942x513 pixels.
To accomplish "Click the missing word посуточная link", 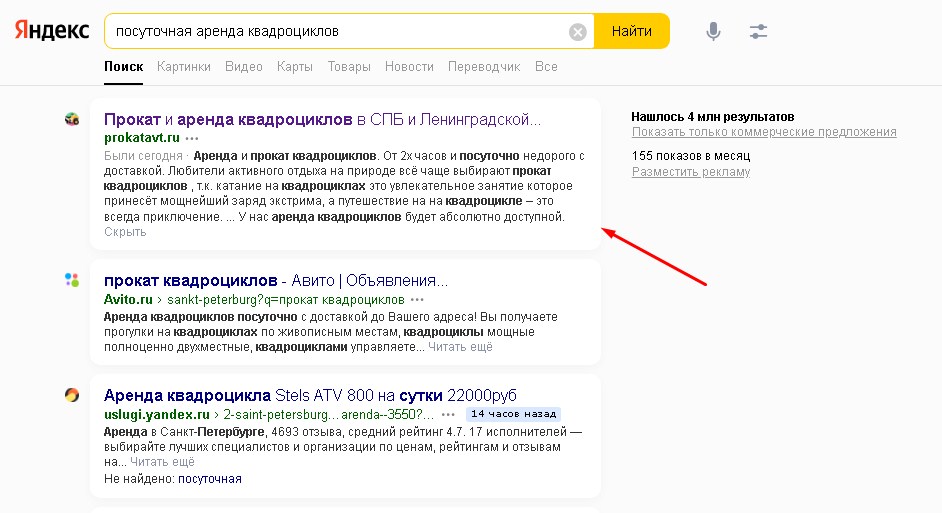I will pyautogui.click(x=210, y=479).
